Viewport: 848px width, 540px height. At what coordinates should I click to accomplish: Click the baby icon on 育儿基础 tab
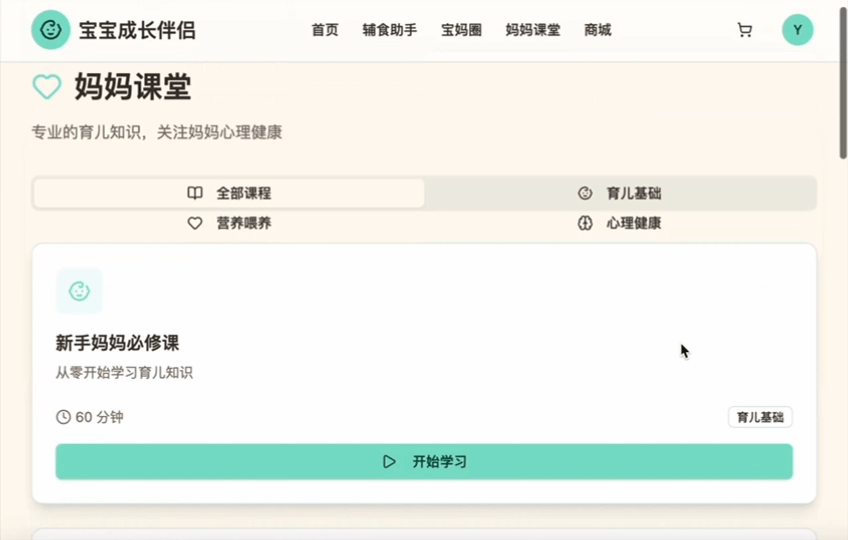coord(585,193)
